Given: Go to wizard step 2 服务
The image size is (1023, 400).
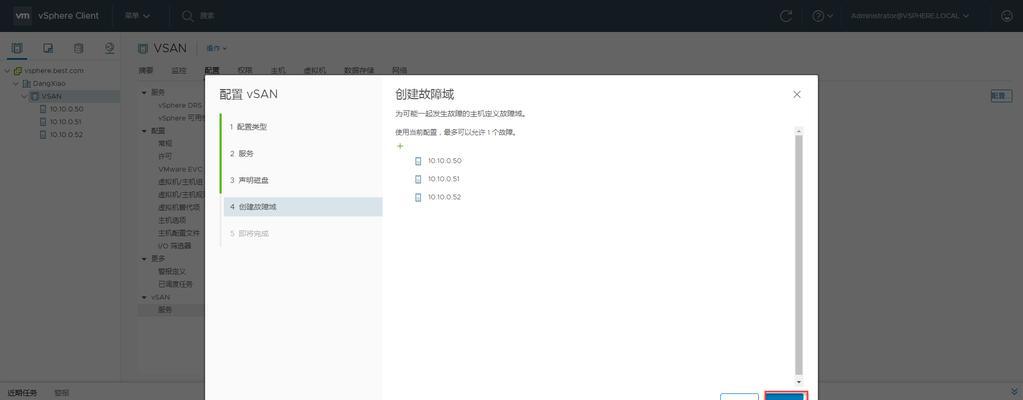Looking at the screenshot, I should 241,153.
